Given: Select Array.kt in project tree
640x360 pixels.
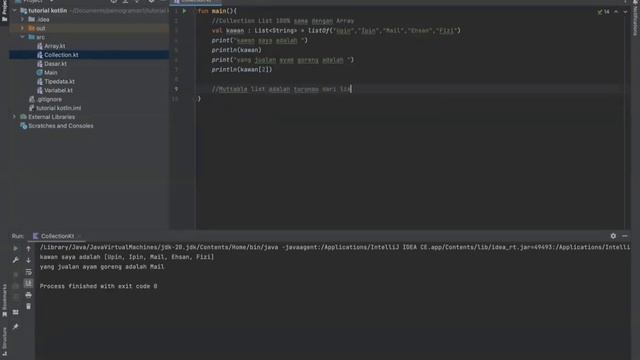Looking at the screenshot, I should (55, 46).
